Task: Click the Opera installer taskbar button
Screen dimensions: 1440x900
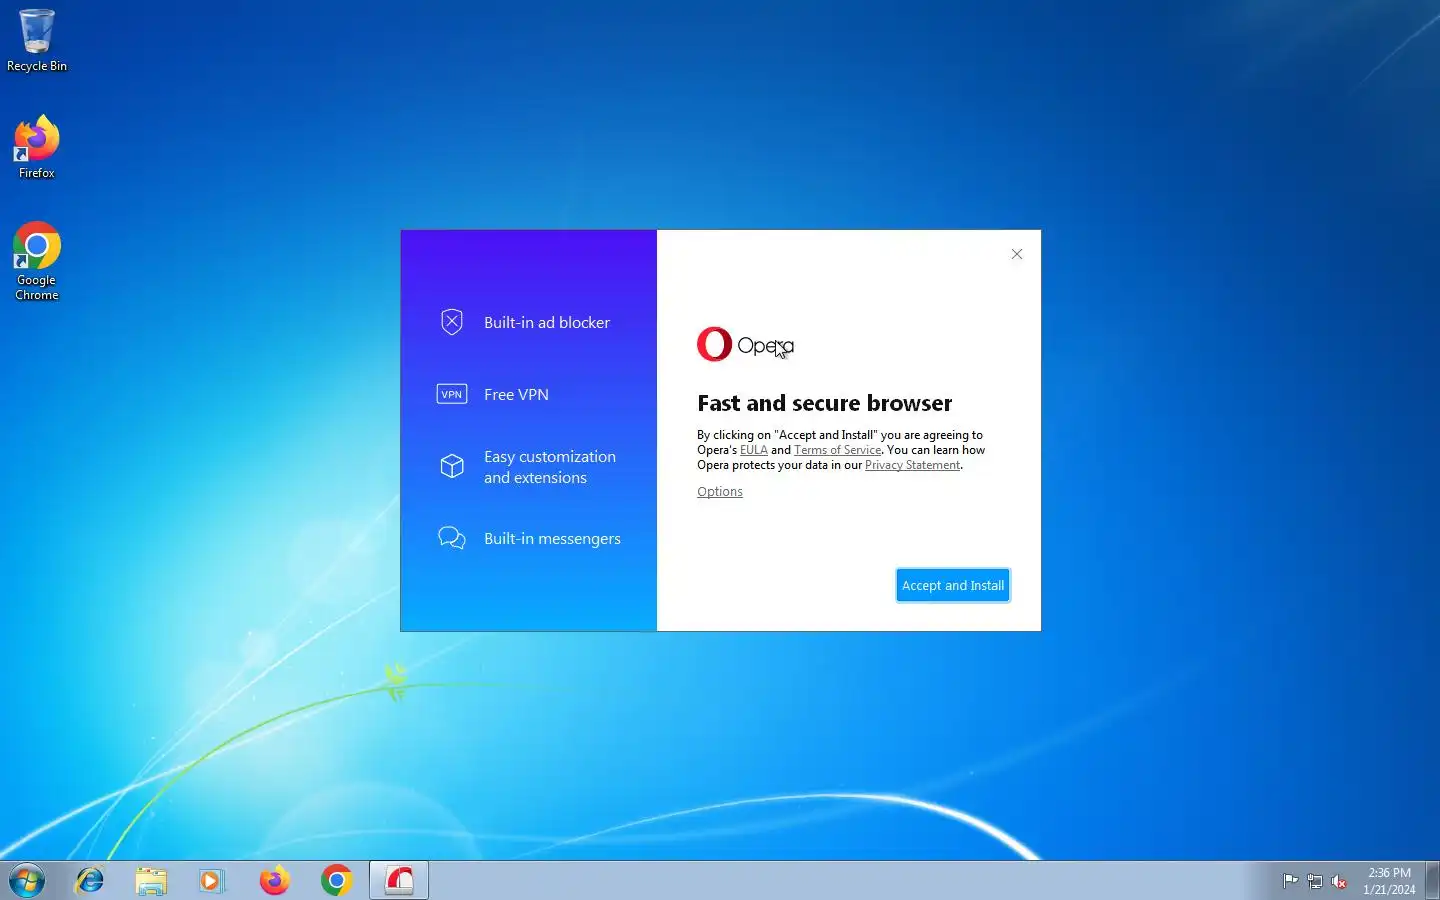Action: [399, 881]
